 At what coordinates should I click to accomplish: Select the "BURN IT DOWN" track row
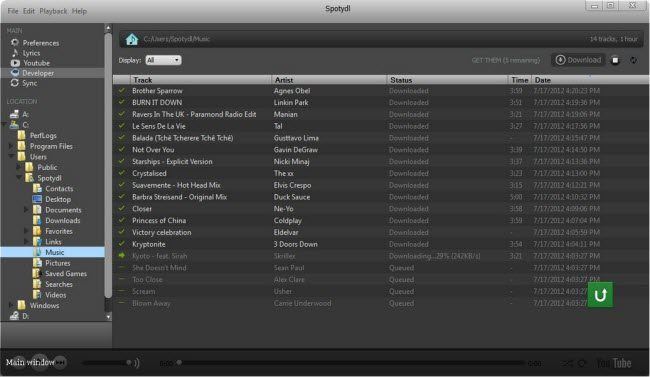point(381,102)
